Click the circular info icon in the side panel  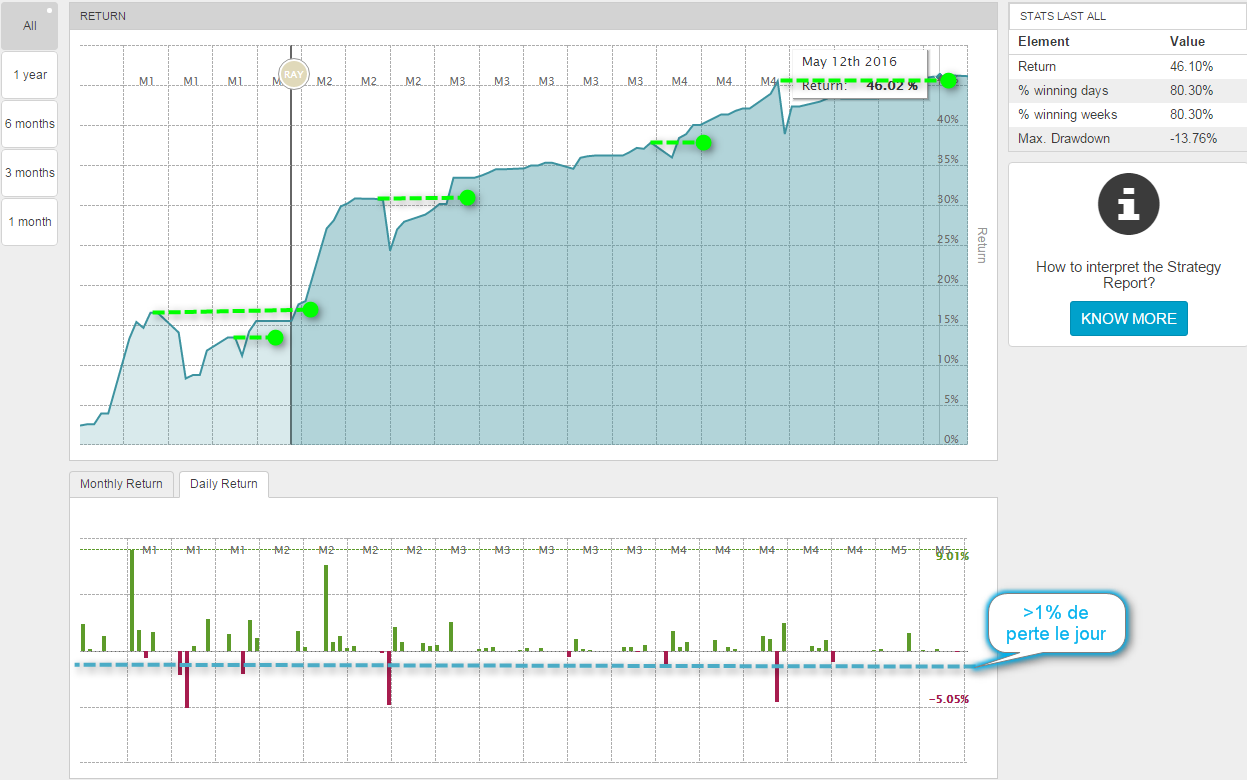tap(1128, 204)
